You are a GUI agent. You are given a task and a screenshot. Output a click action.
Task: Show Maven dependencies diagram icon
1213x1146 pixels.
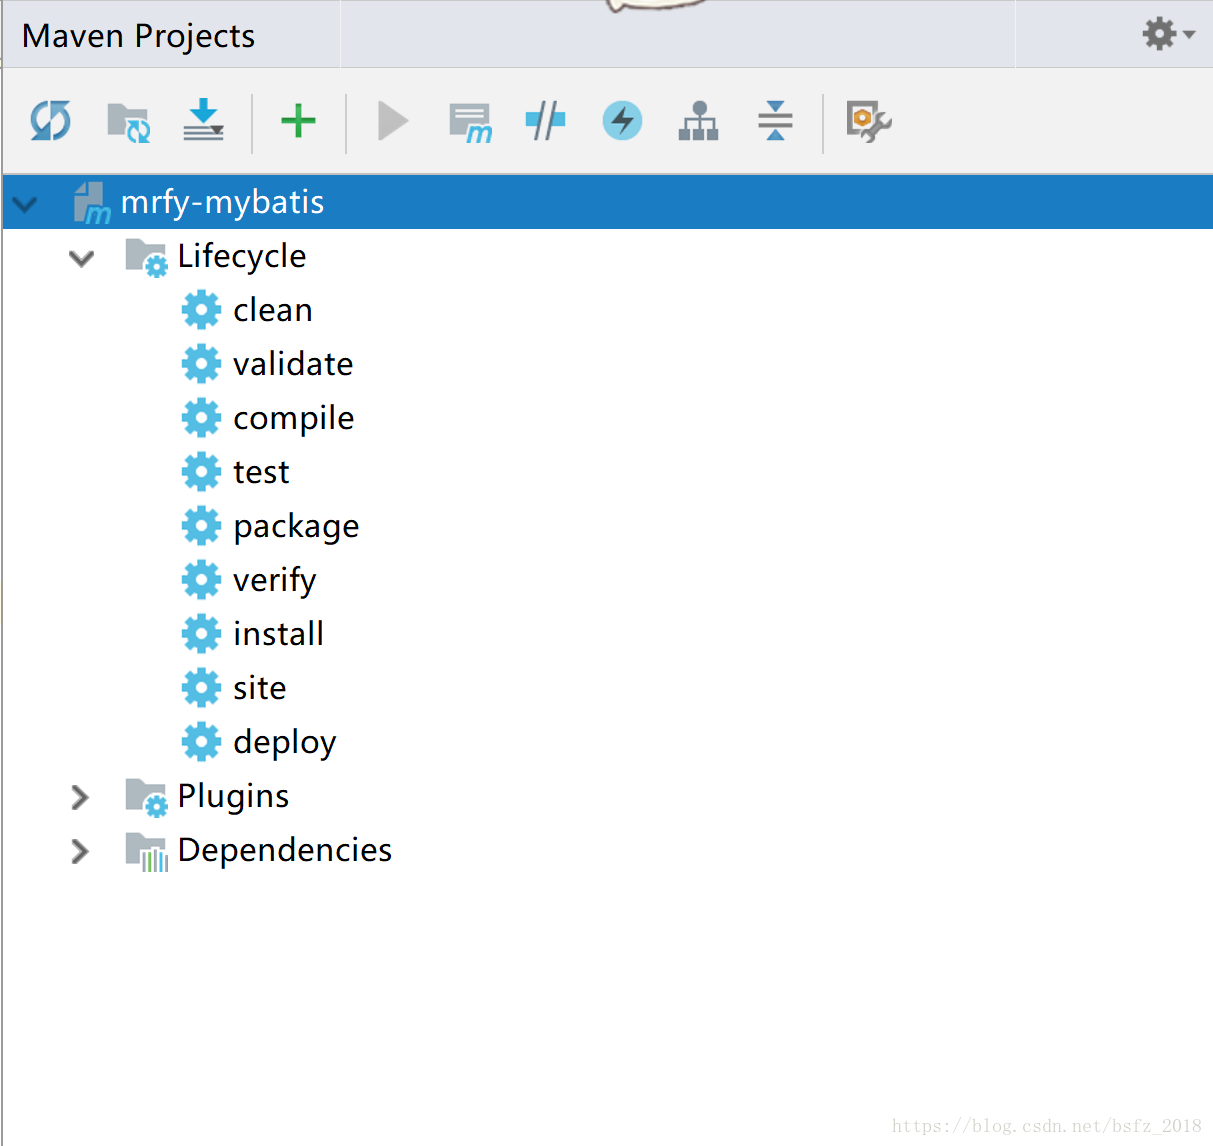click(x=698, y=121)
